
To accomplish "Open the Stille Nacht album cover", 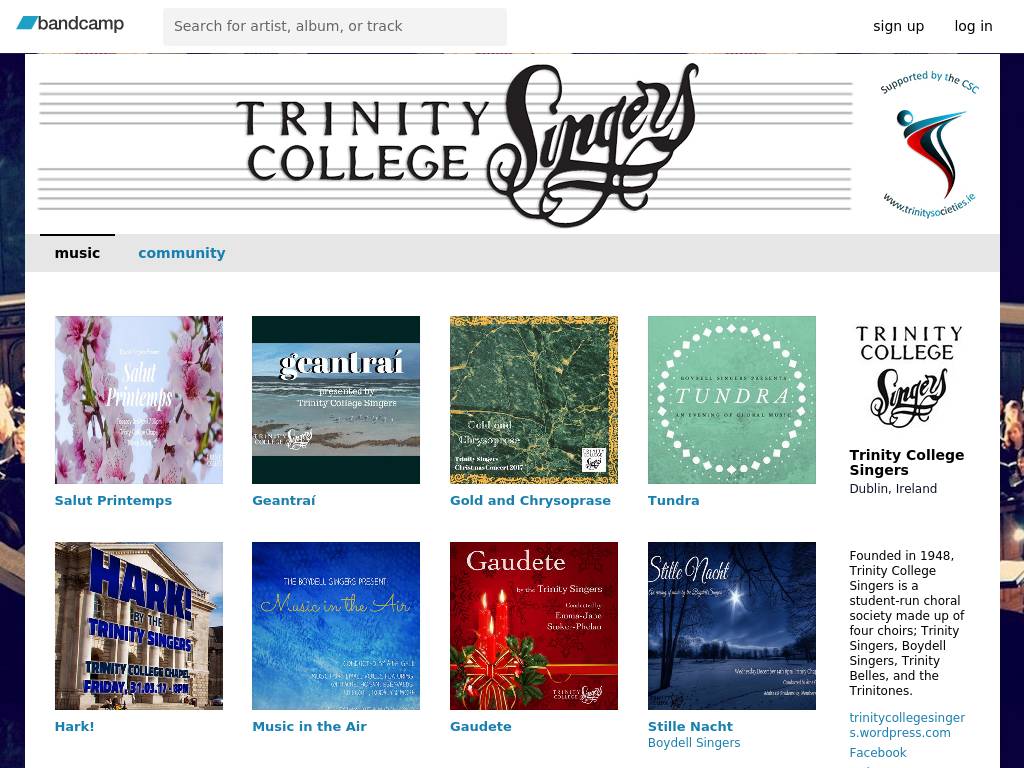I will click(x=732, y=626).
